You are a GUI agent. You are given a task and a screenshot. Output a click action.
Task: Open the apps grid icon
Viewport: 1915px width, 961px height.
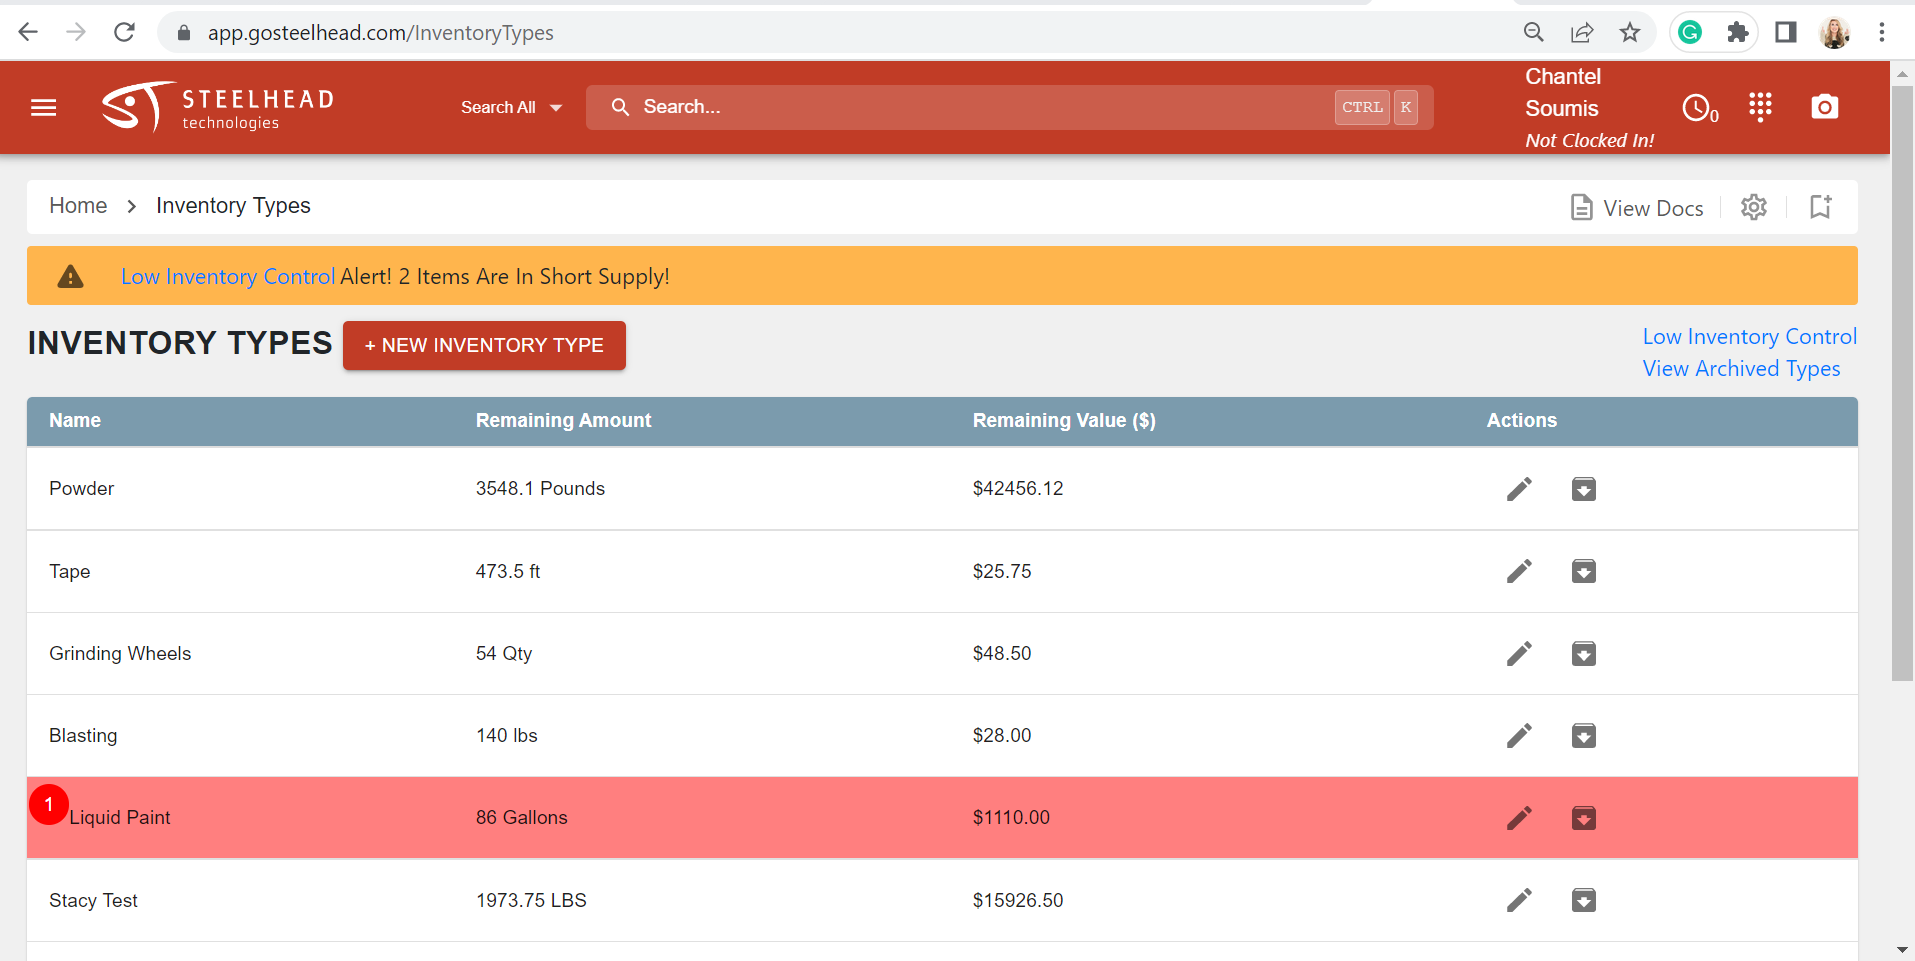(x=1760, y=107)
